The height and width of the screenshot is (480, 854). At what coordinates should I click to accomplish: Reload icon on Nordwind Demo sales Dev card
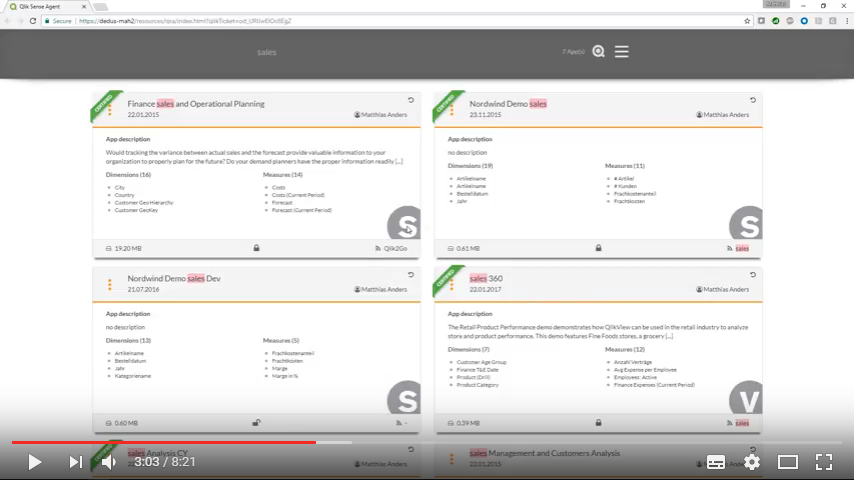click(411, 275)
